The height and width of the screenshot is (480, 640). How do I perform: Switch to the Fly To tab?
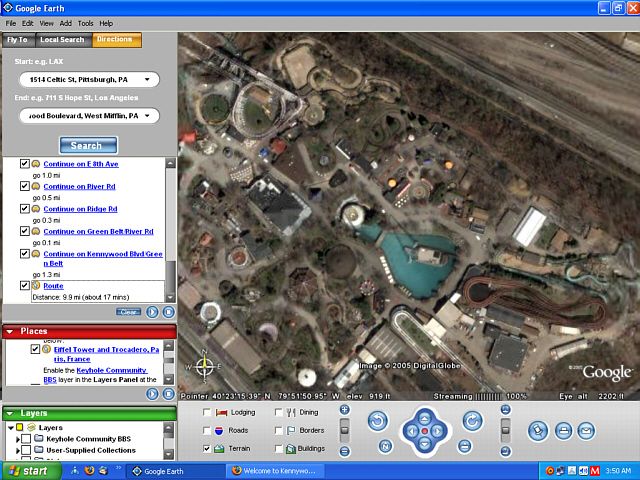coord(19,40)
